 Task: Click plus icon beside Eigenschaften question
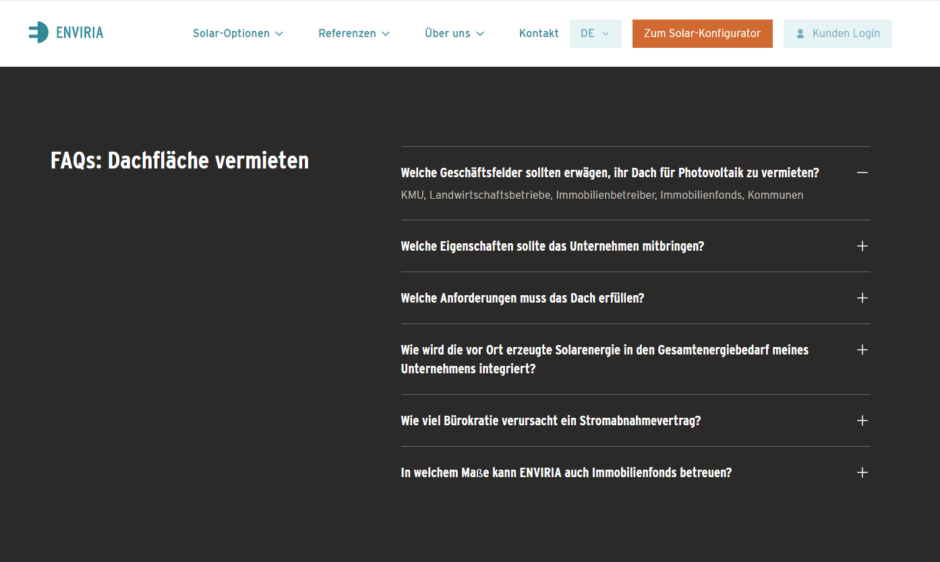coord(862,246)
